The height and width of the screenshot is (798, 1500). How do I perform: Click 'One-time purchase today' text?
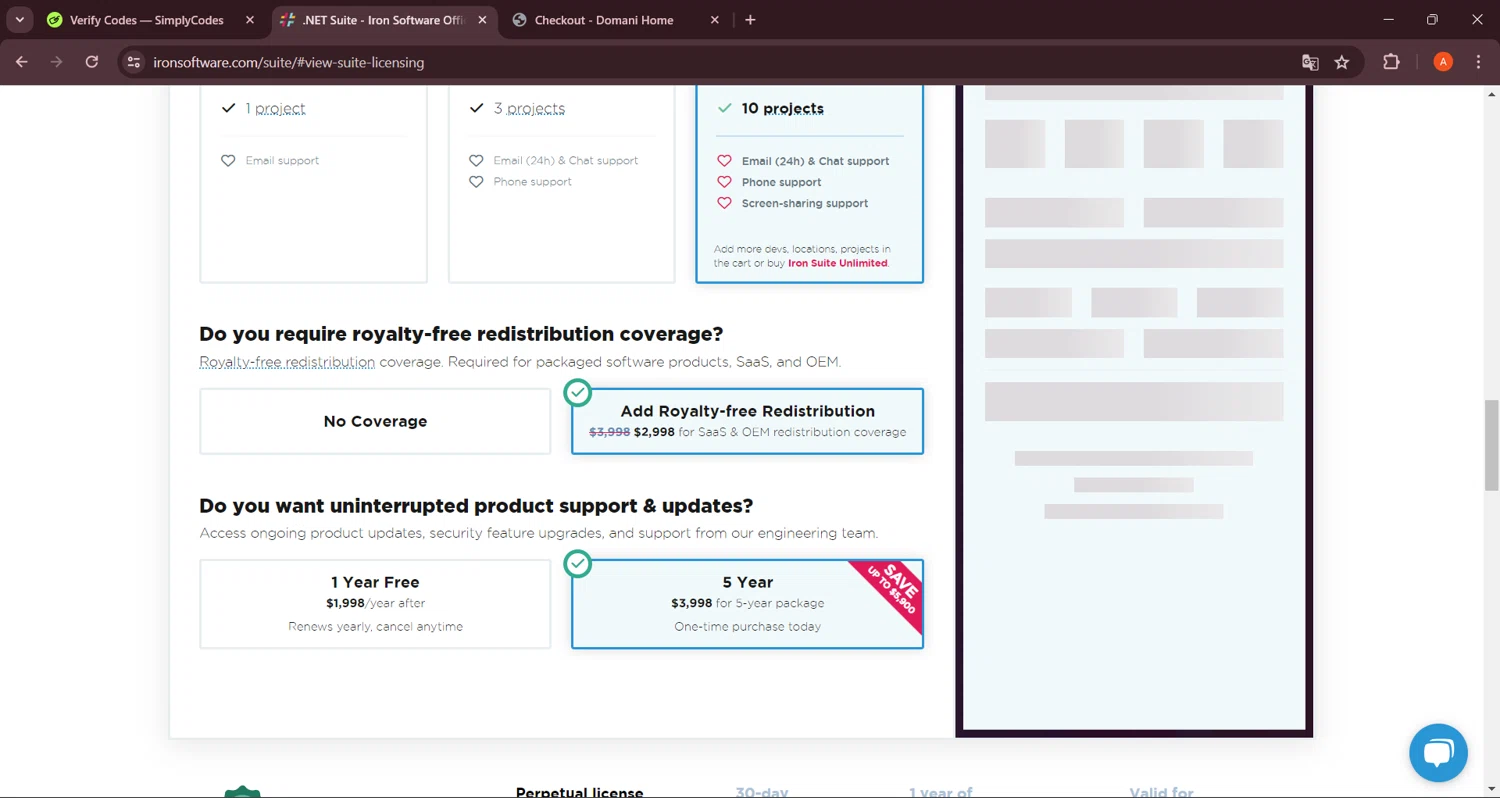747,627
